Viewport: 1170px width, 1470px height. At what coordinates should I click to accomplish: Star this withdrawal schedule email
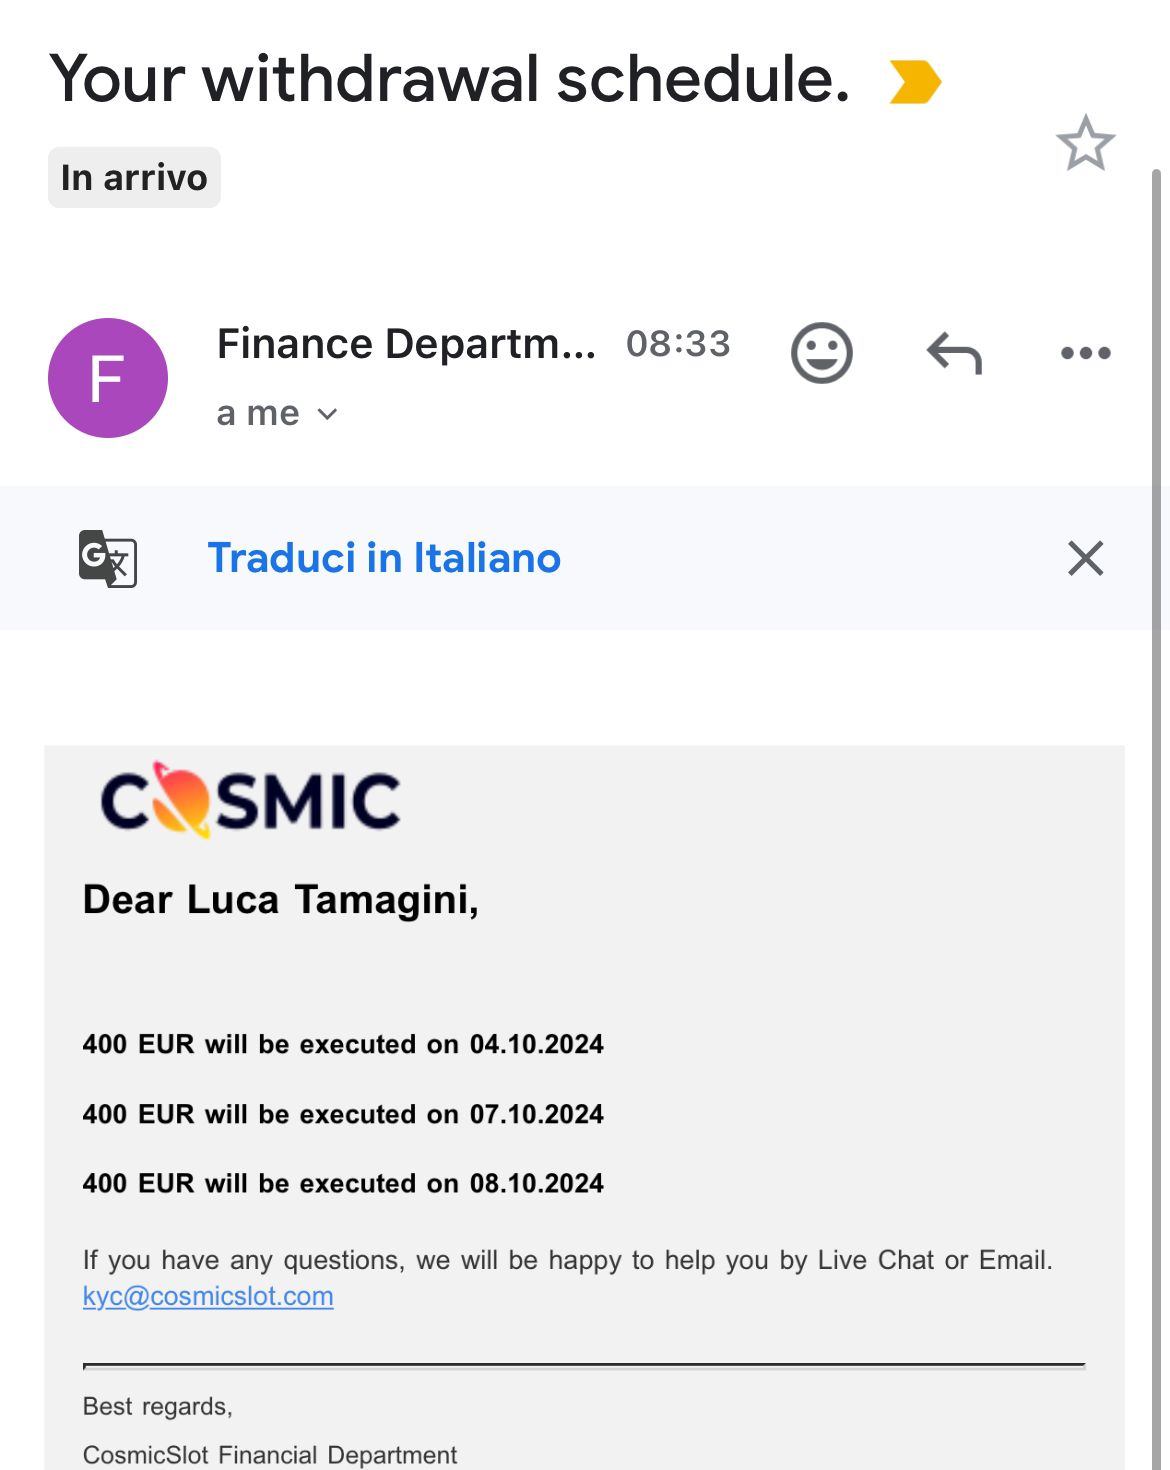(1085, 144)
